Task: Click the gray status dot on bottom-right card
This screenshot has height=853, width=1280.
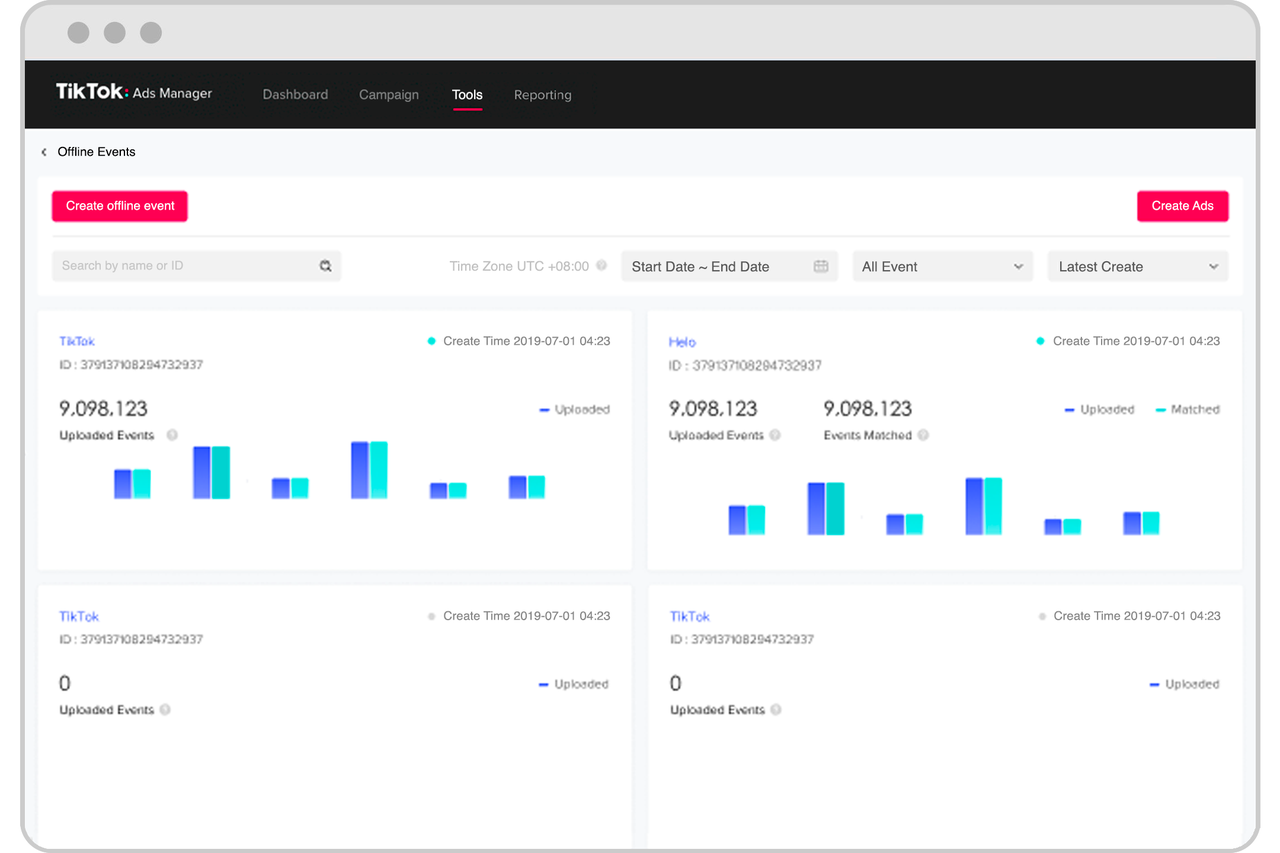Action: click(x=1042, y=616)
